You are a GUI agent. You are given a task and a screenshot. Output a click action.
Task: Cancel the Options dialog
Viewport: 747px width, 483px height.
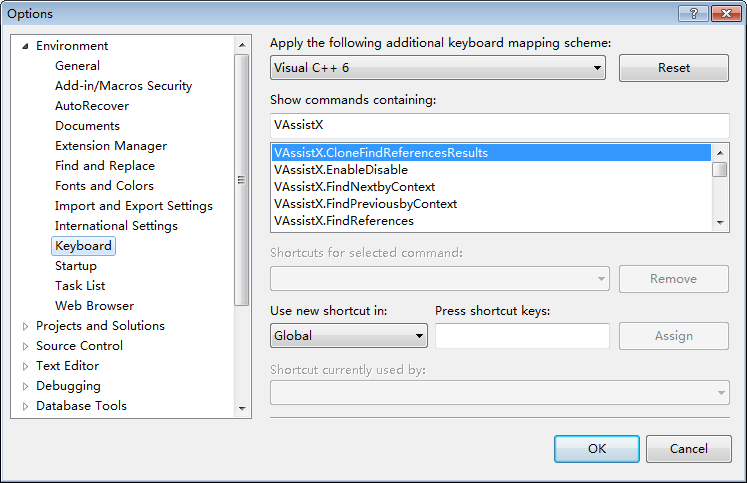pyautogui.click(x=688, y=448)
